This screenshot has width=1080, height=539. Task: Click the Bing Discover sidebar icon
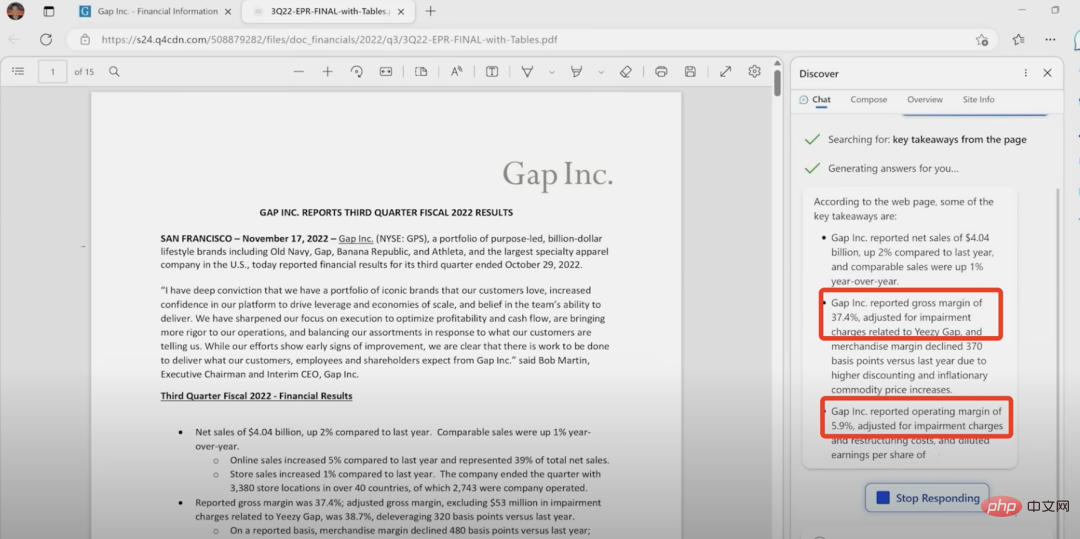click(x=1075, y=40)
